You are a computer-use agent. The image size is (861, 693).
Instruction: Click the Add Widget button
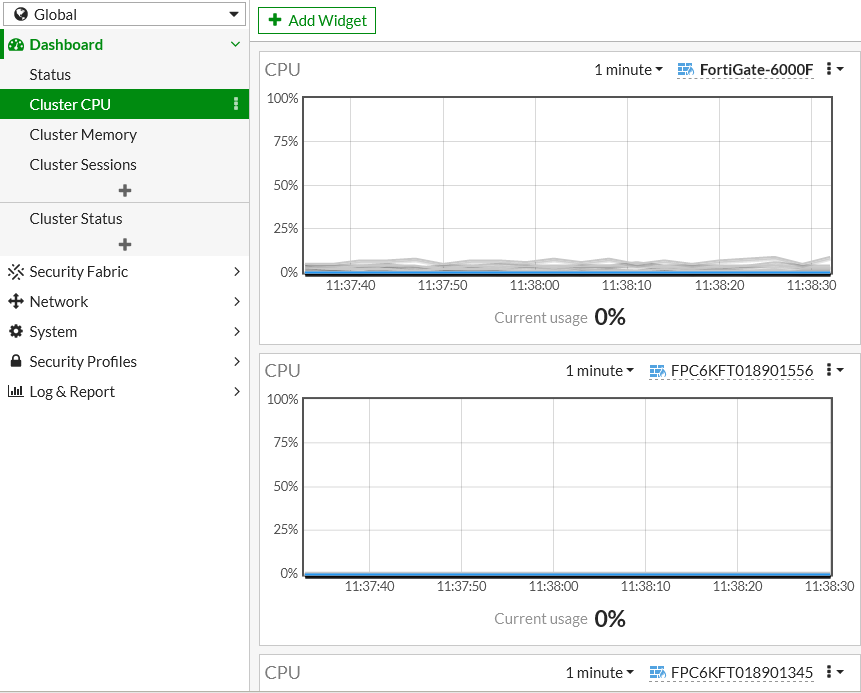tap(317, 20)
